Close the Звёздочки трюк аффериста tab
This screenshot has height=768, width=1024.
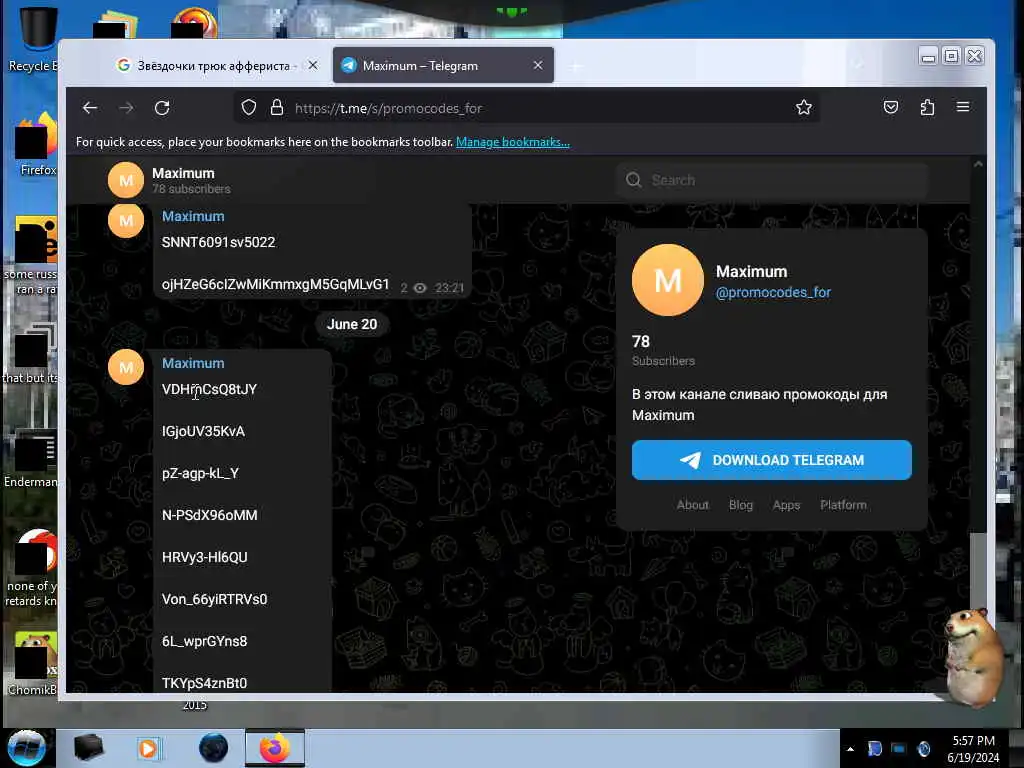click(x=313, y=65)
